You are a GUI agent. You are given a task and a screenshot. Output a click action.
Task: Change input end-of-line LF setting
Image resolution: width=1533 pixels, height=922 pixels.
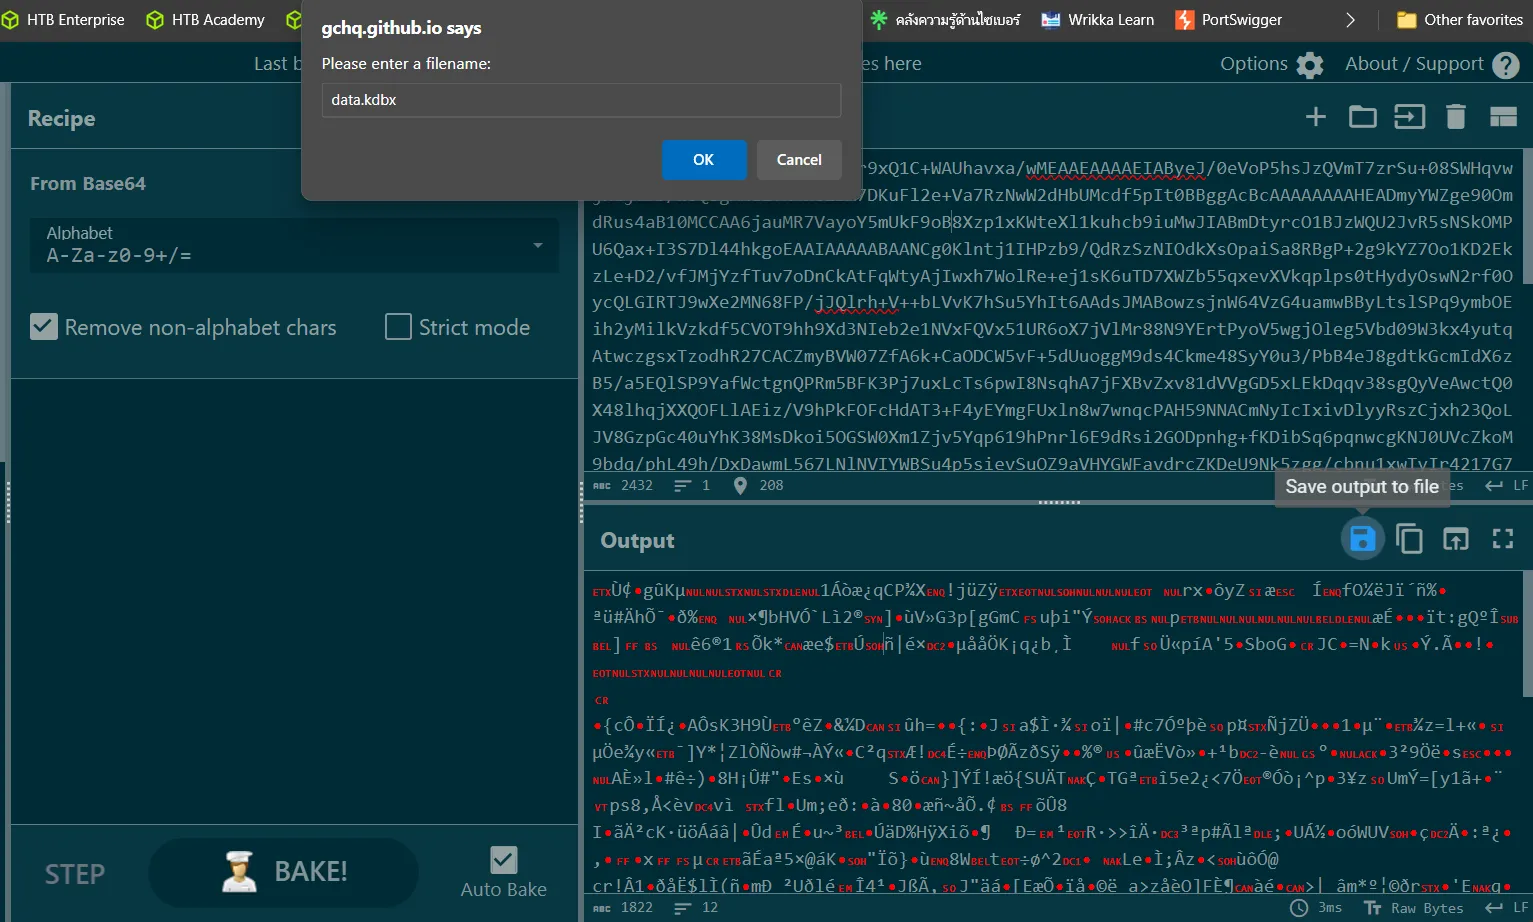coord(1507,486)
